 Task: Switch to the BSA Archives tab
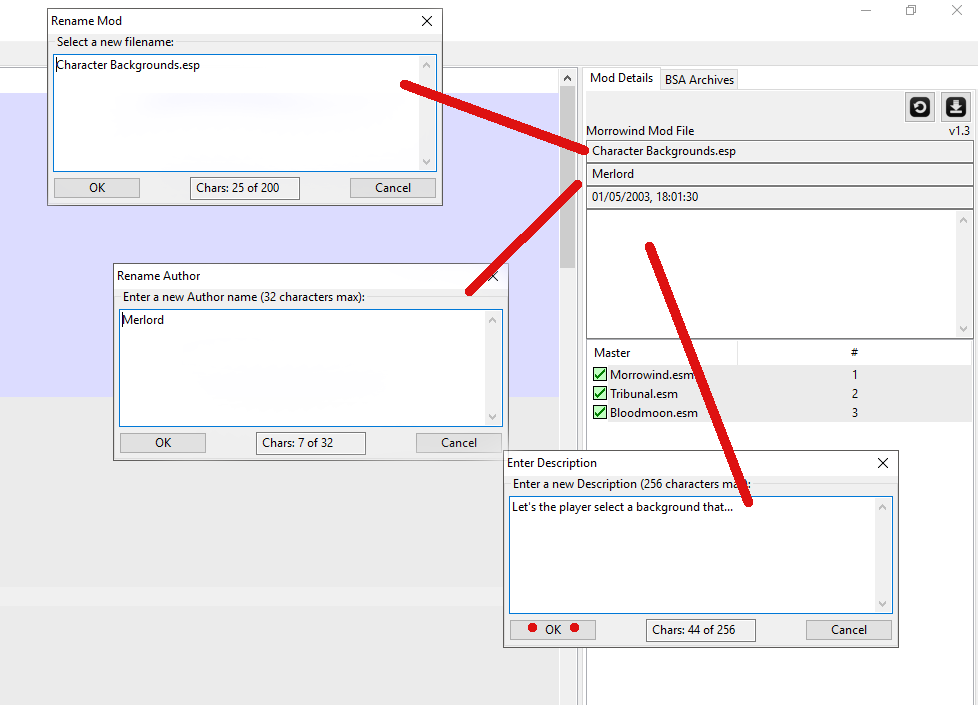[699, 80]
